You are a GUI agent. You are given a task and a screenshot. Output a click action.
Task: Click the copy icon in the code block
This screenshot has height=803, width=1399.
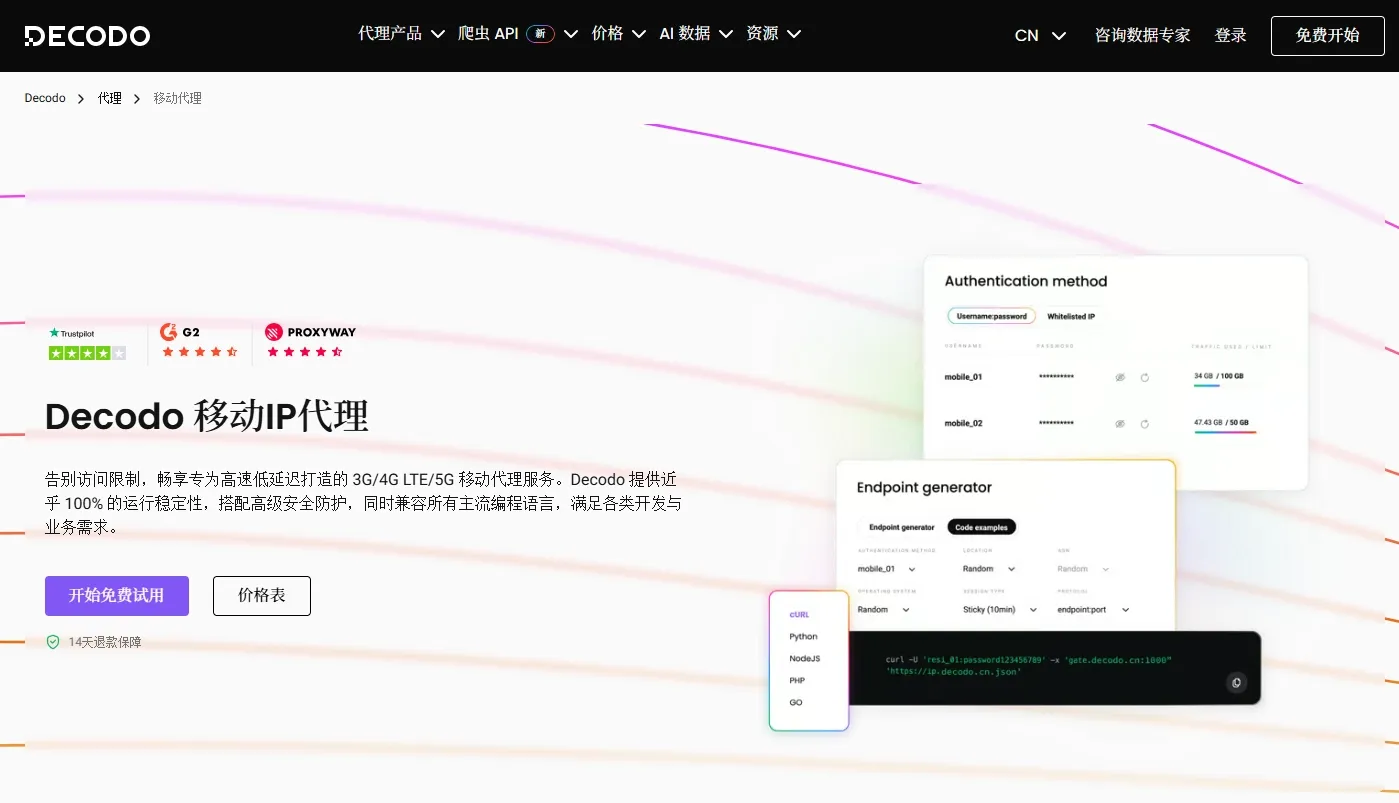click(x=1236, y=683)
